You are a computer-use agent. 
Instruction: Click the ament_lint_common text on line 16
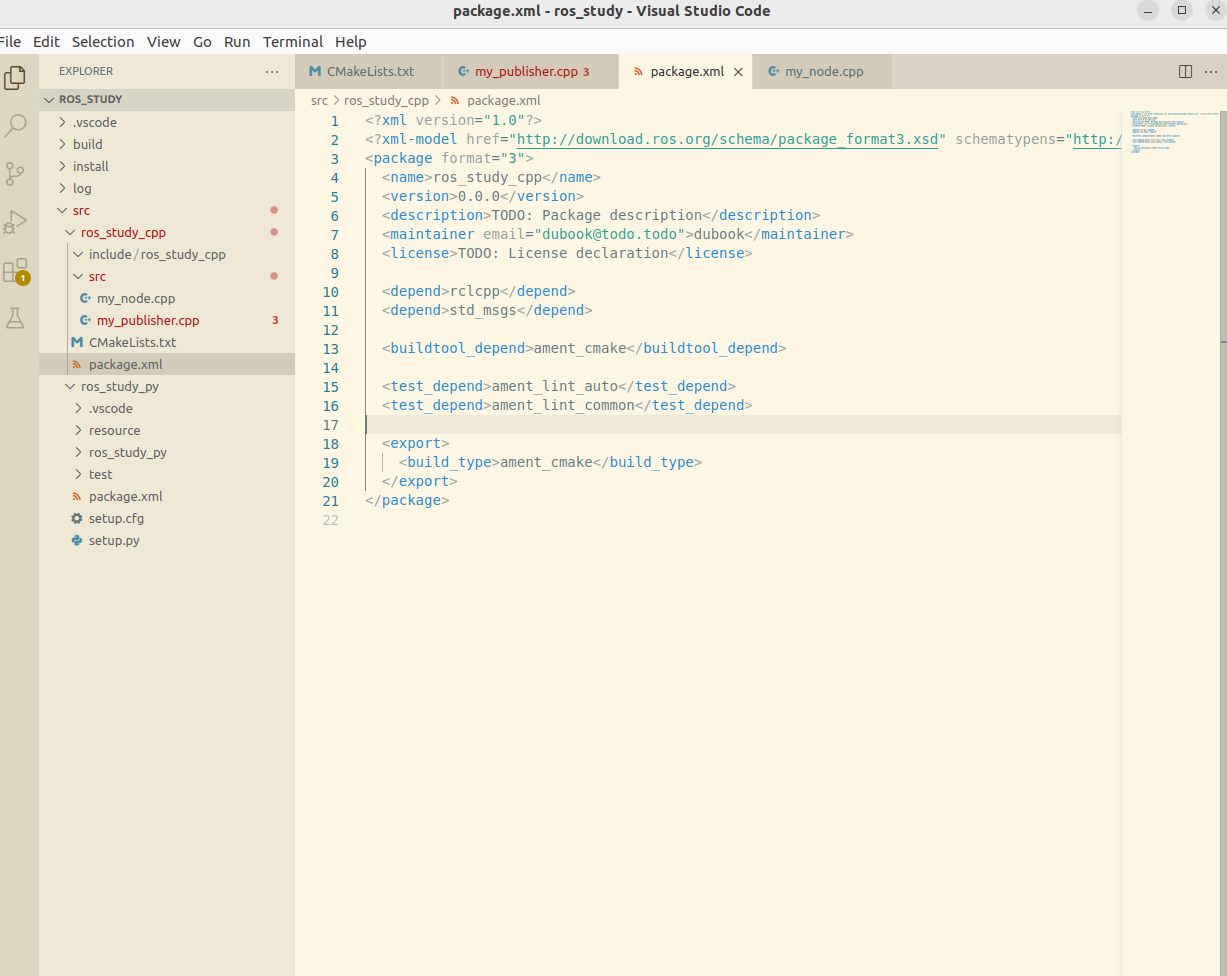click(563, 405)
